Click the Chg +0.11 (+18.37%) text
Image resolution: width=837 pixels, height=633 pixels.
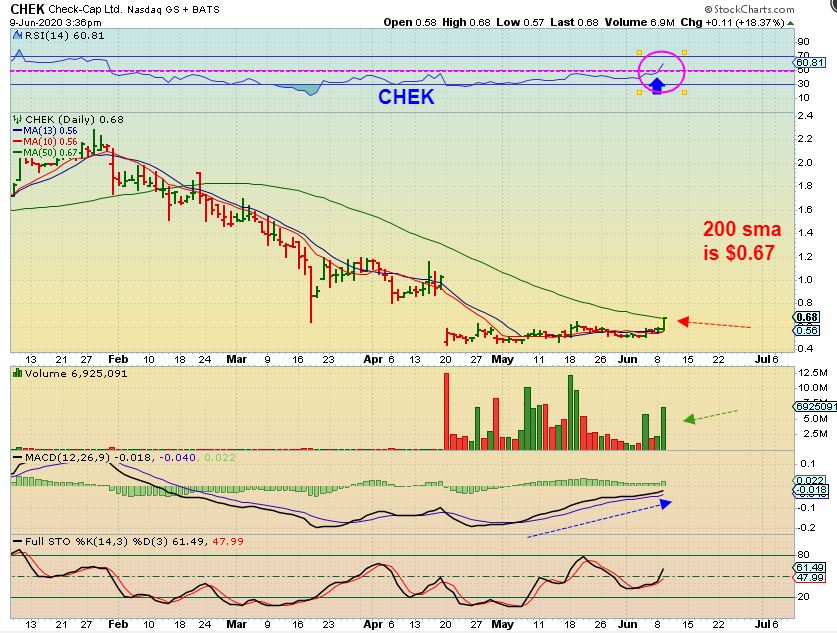[x=732, y=22]
